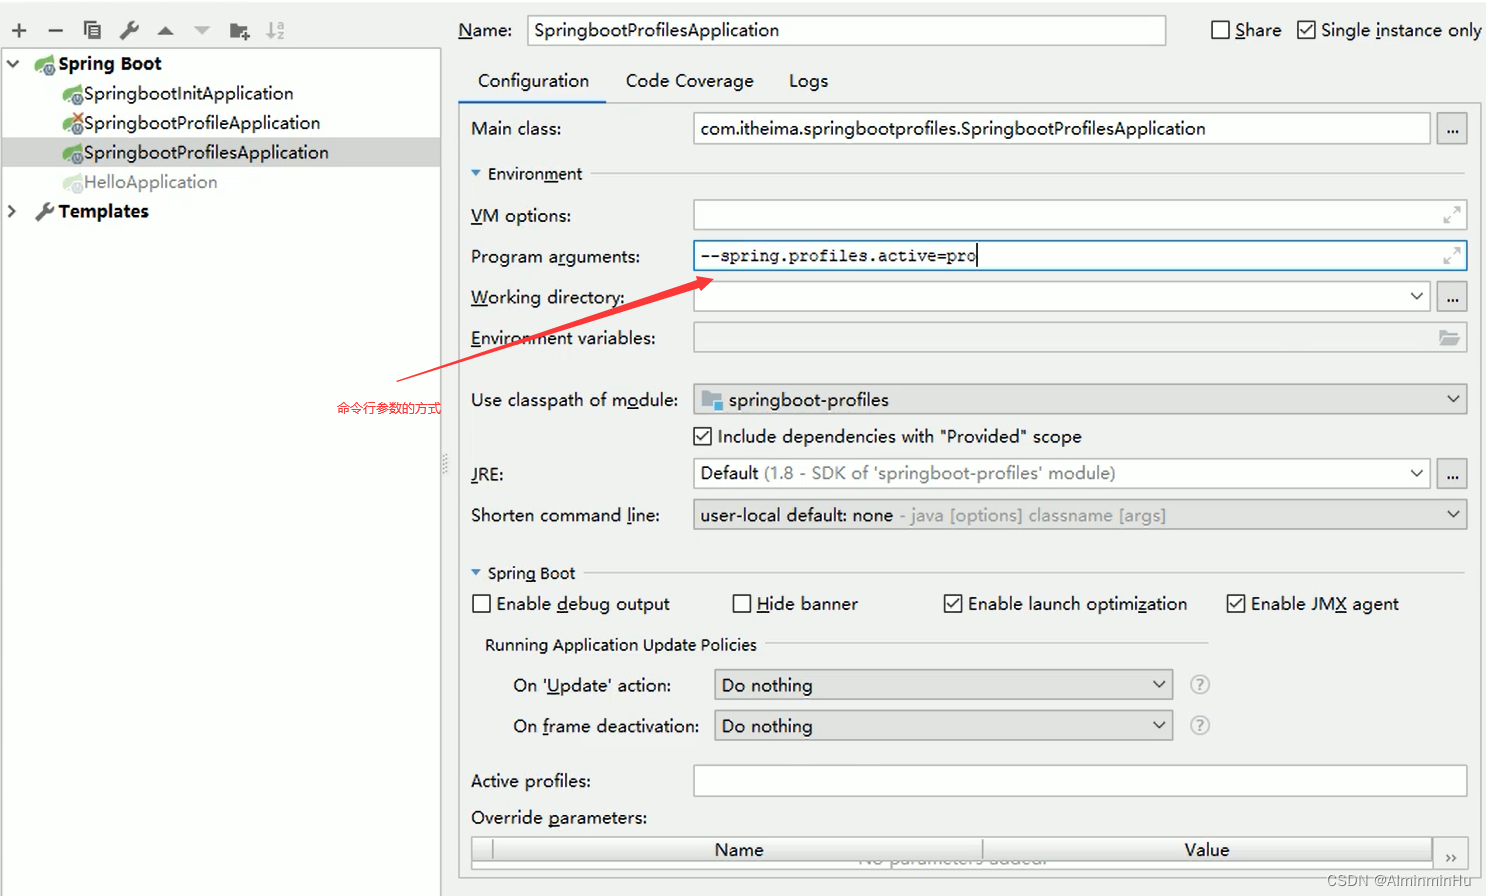This screenshot has width=1486, height=896.
Task: Toggle Enable JMX agent checkbox
Action: 1236,604
